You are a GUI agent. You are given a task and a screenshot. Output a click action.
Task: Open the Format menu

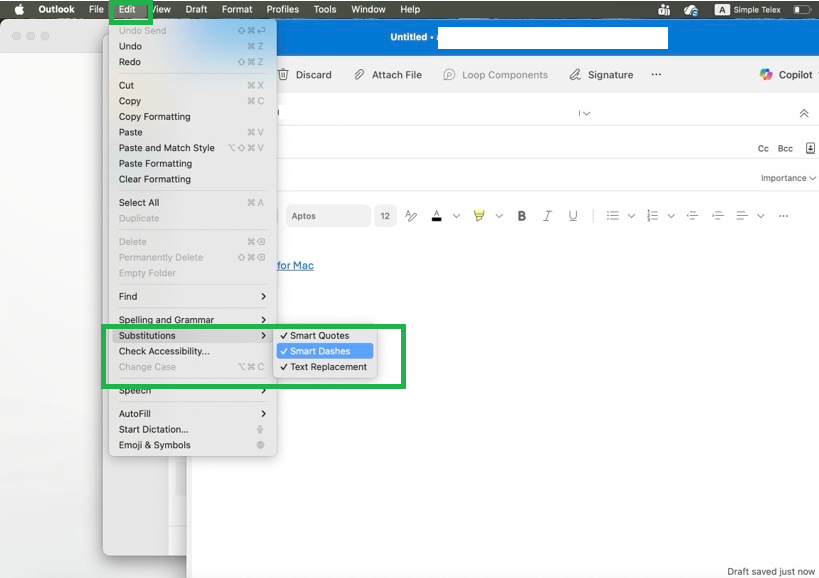[237, 9]
